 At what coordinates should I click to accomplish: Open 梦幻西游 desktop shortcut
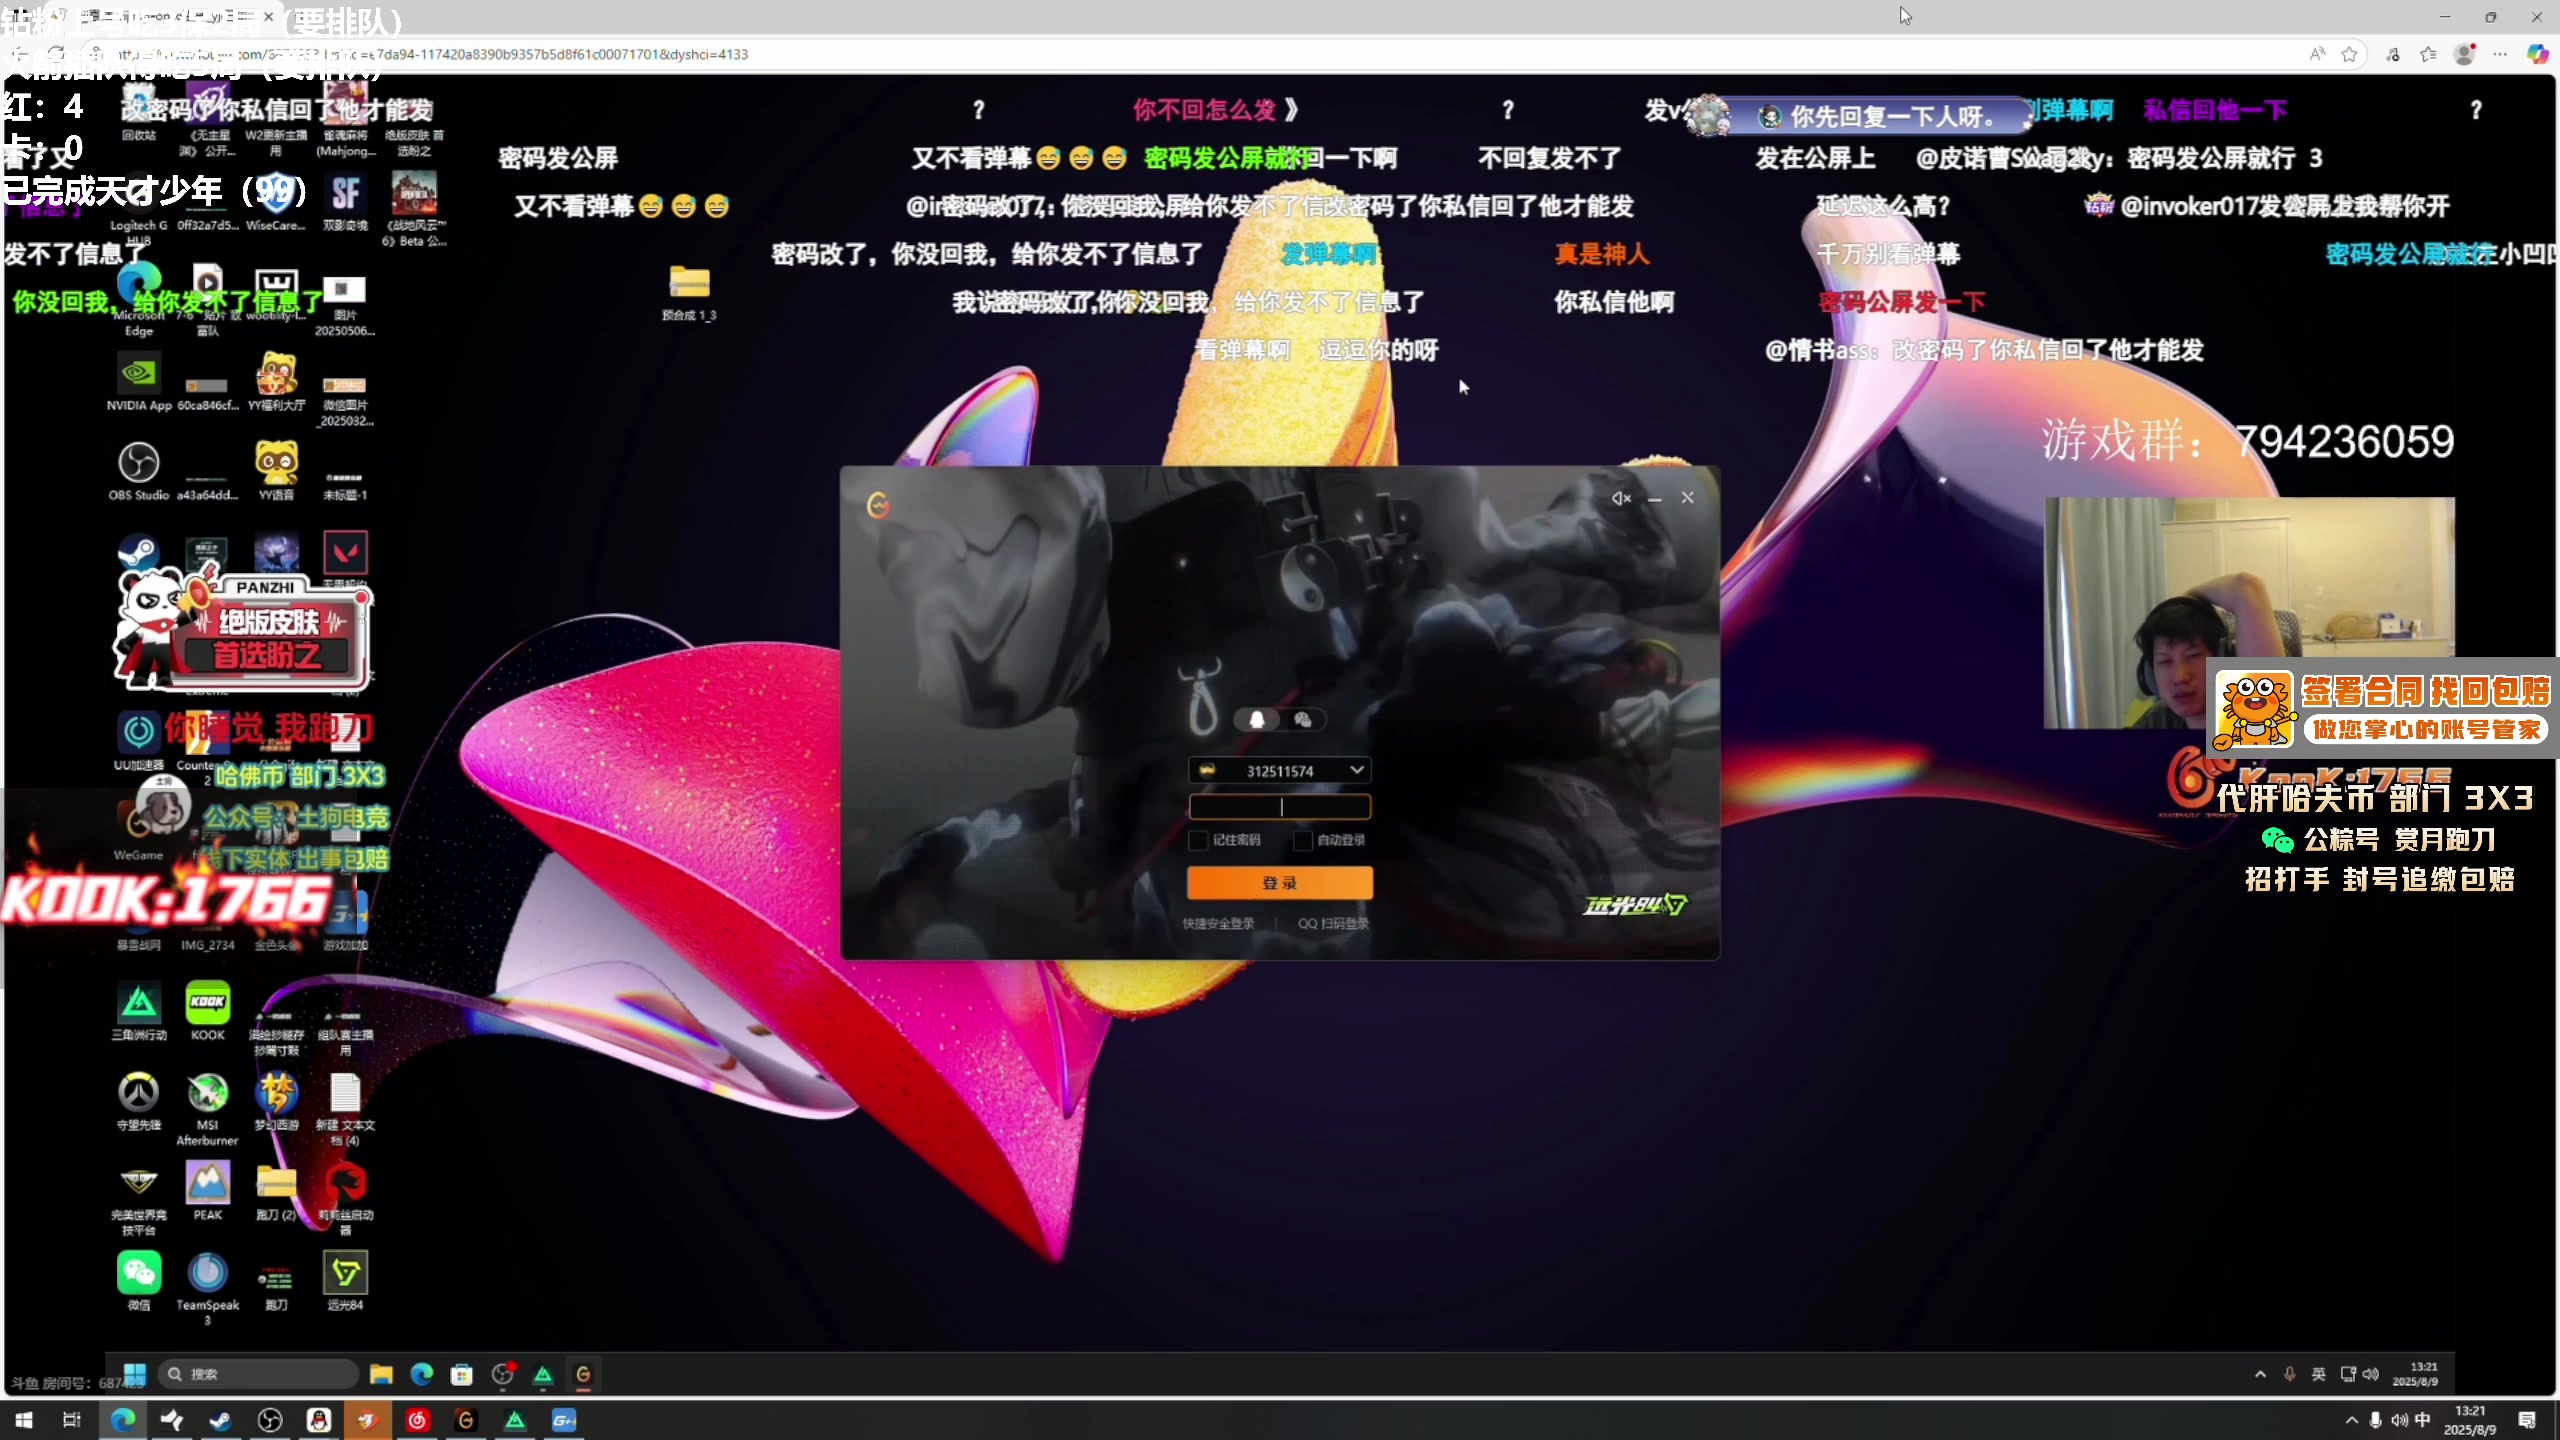point(276,1101)
